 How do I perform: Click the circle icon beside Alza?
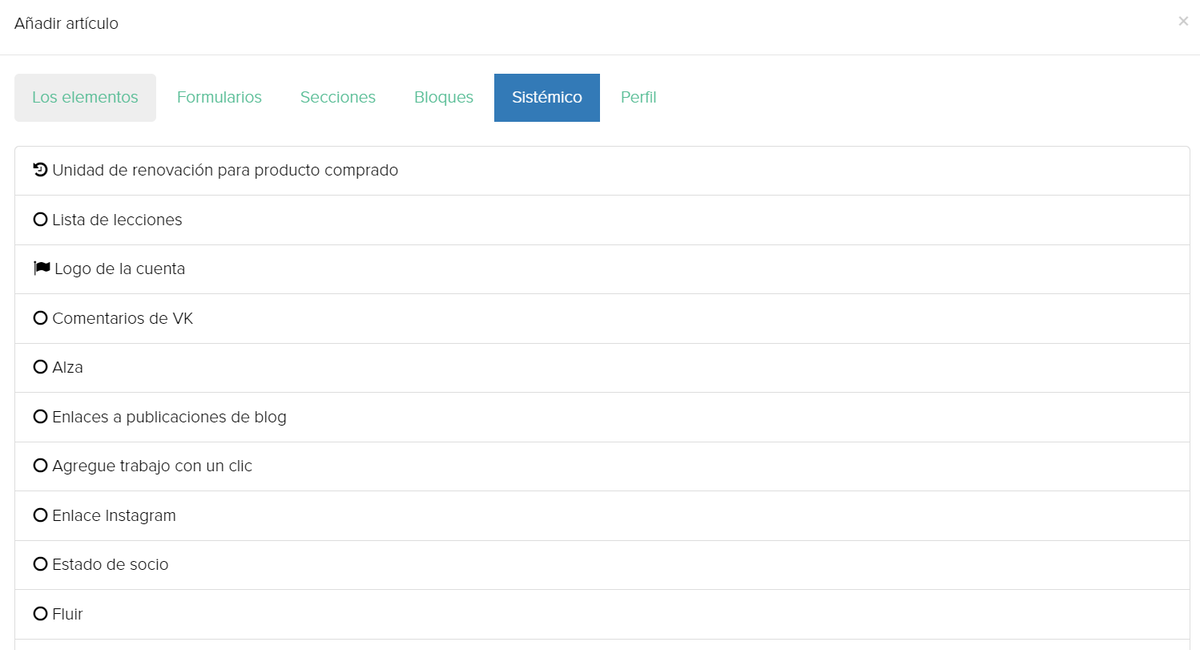pyautogui.click(x=40, y=367)
